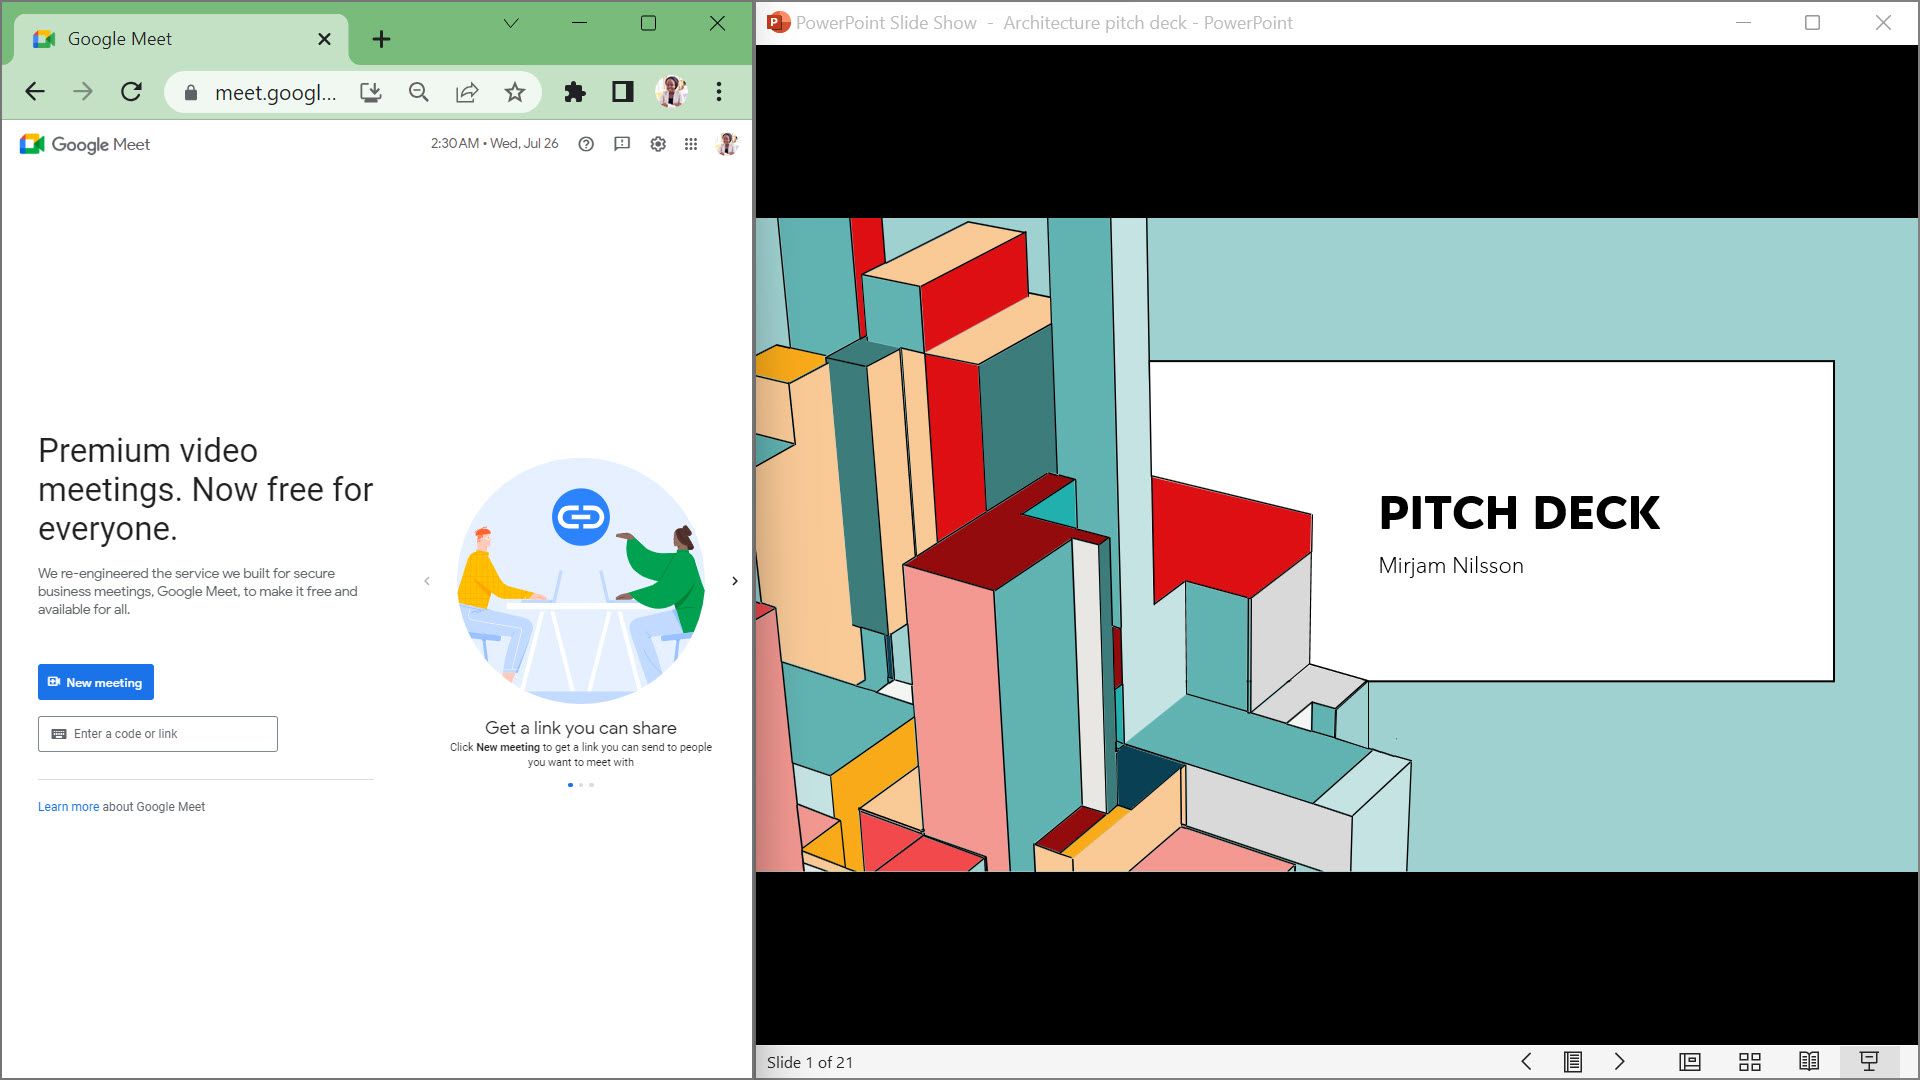Open the Google account profile menu
This screenshot has height=1080, width=1920.
click(x=728, y=144)
